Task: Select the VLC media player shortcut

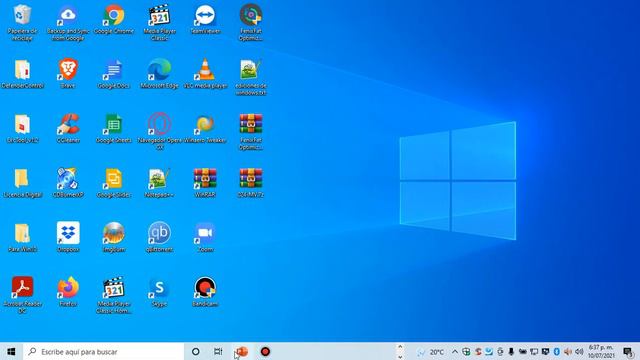Action: [205, 74]
